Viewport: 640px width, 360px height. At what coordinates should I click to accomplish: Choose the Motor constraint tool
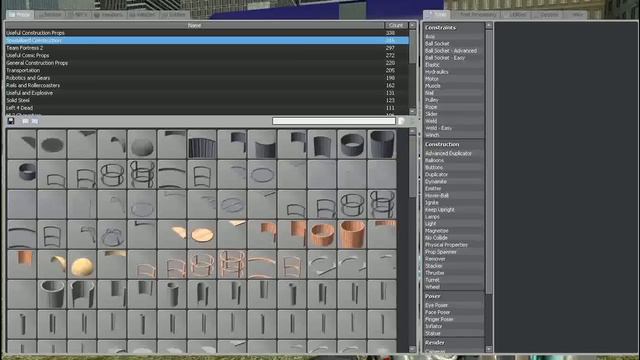pos(453,79)
